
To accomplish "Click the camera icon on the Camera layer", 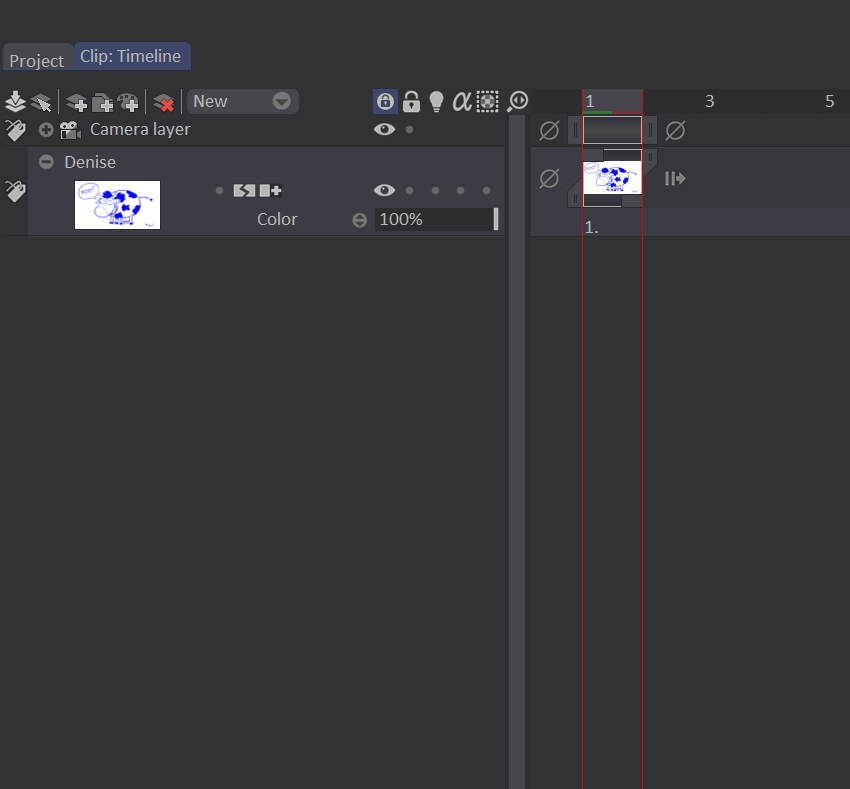I will coord(69,129).
